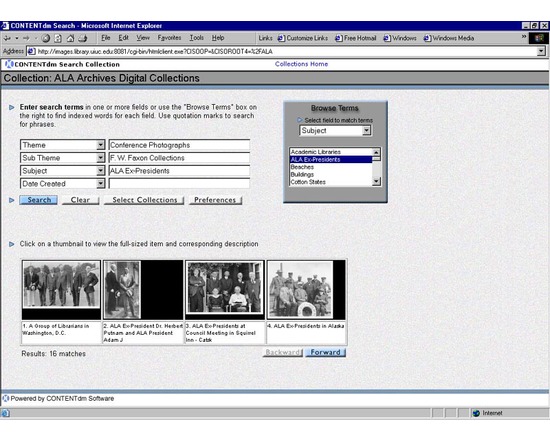Click the Windows Media links shortcut
Screen dimensions: 550x440
[x=449, y=38]
